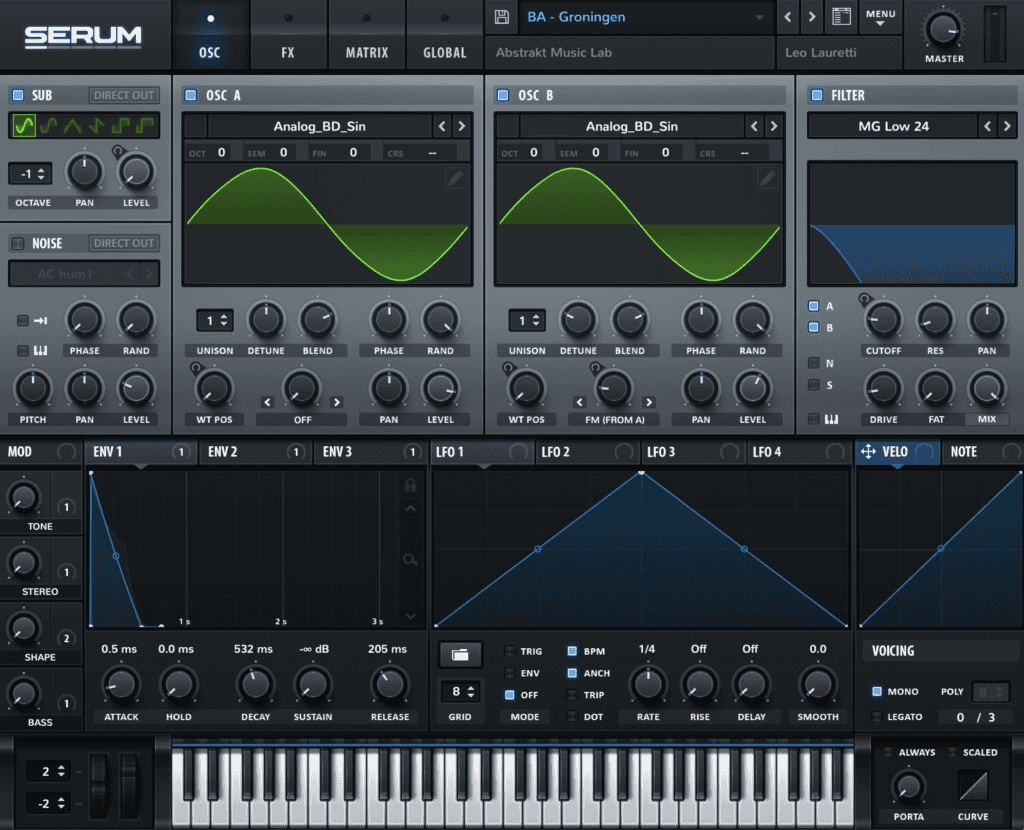Click the envelope lock icon
The image size is (1024, 830).
410,485
